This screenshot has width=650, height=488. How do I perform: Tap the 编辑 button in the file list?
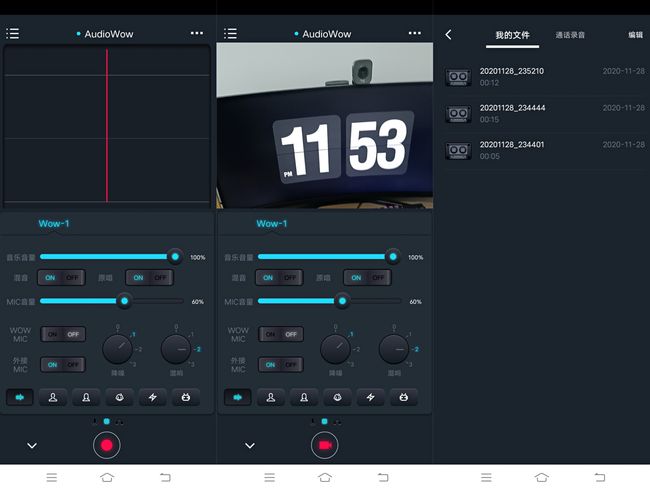[635, 35]
